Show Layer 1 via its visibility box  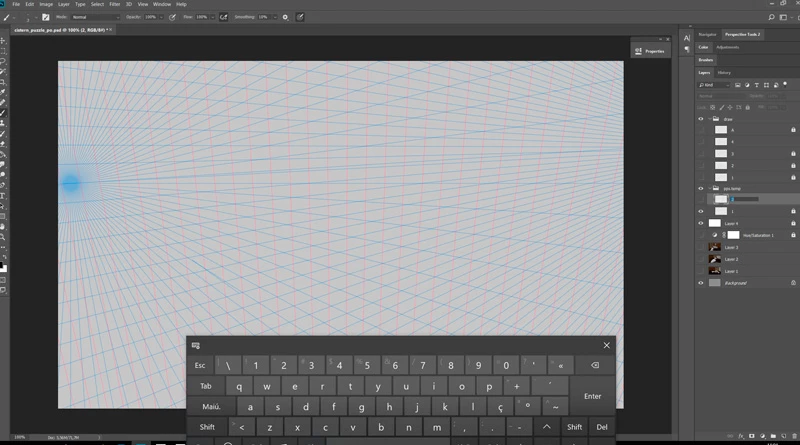(x=701, y=271)
